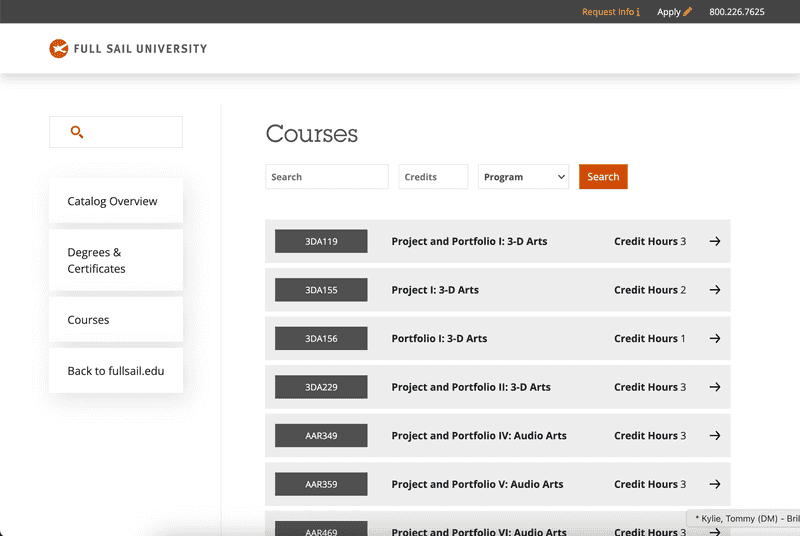Click the Kylie, Tommy (DM) tooltip
The image size is (800, 536).
point(744,518)
